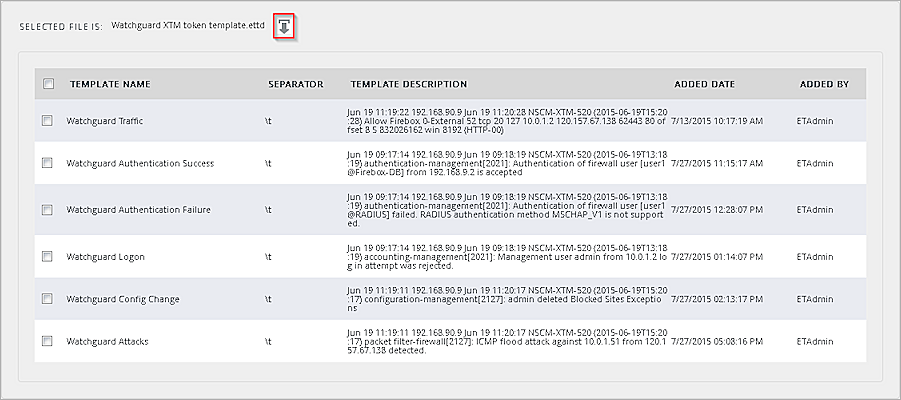The height and width of the screenshot is (400, 901).
Task: Toggle the select-all templates header checkbox
Action: [48, 84]
